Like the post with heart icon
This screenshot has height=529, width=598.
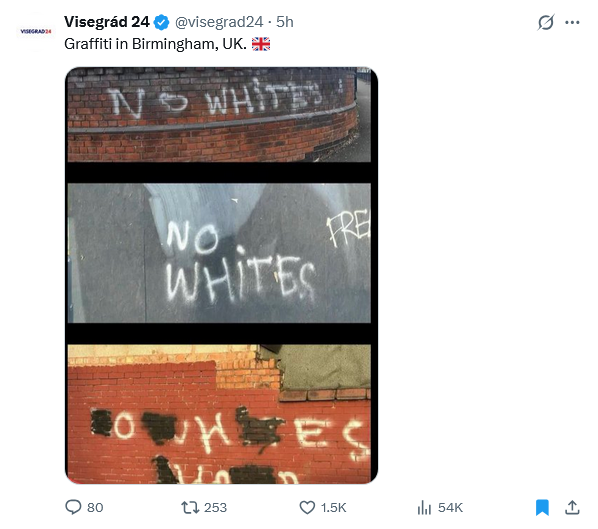(307, 508)
